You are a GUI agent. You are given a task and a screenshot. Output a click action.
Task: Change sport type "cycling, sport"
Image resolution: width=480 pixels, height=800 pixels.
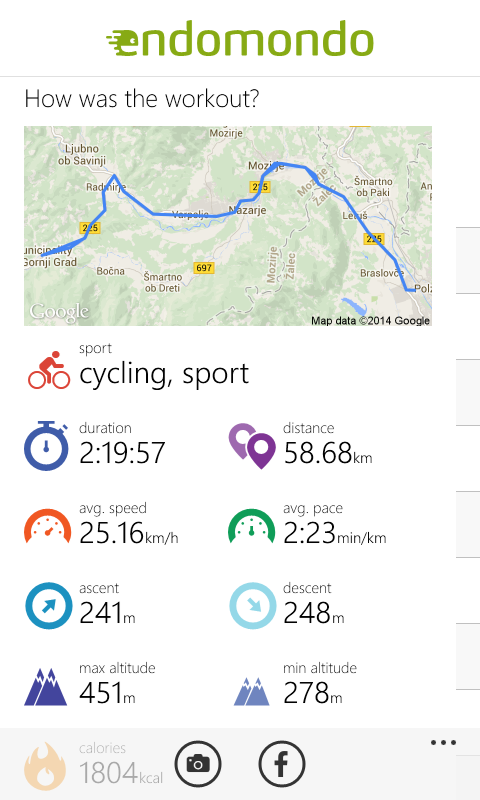click(x=164, y=374)
